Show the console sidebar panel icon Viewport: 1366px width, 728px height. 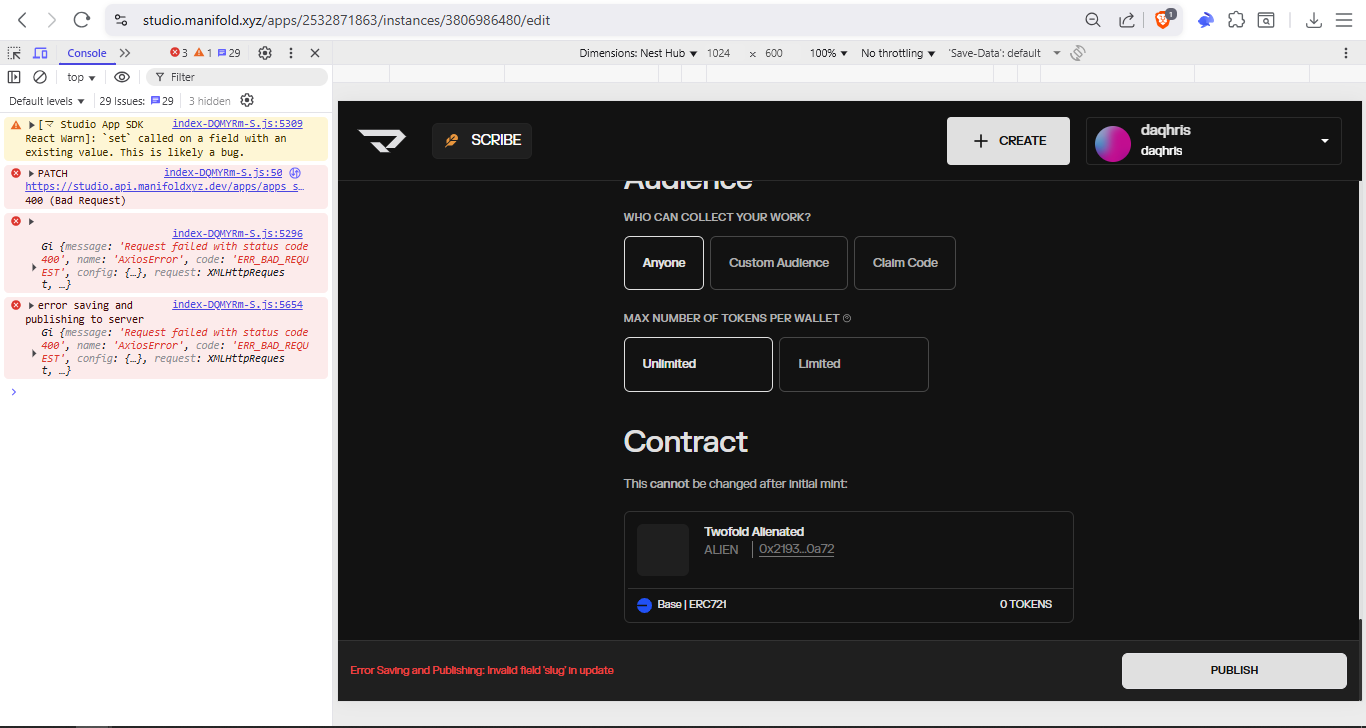pyautogui.click(x=14, y=77)
